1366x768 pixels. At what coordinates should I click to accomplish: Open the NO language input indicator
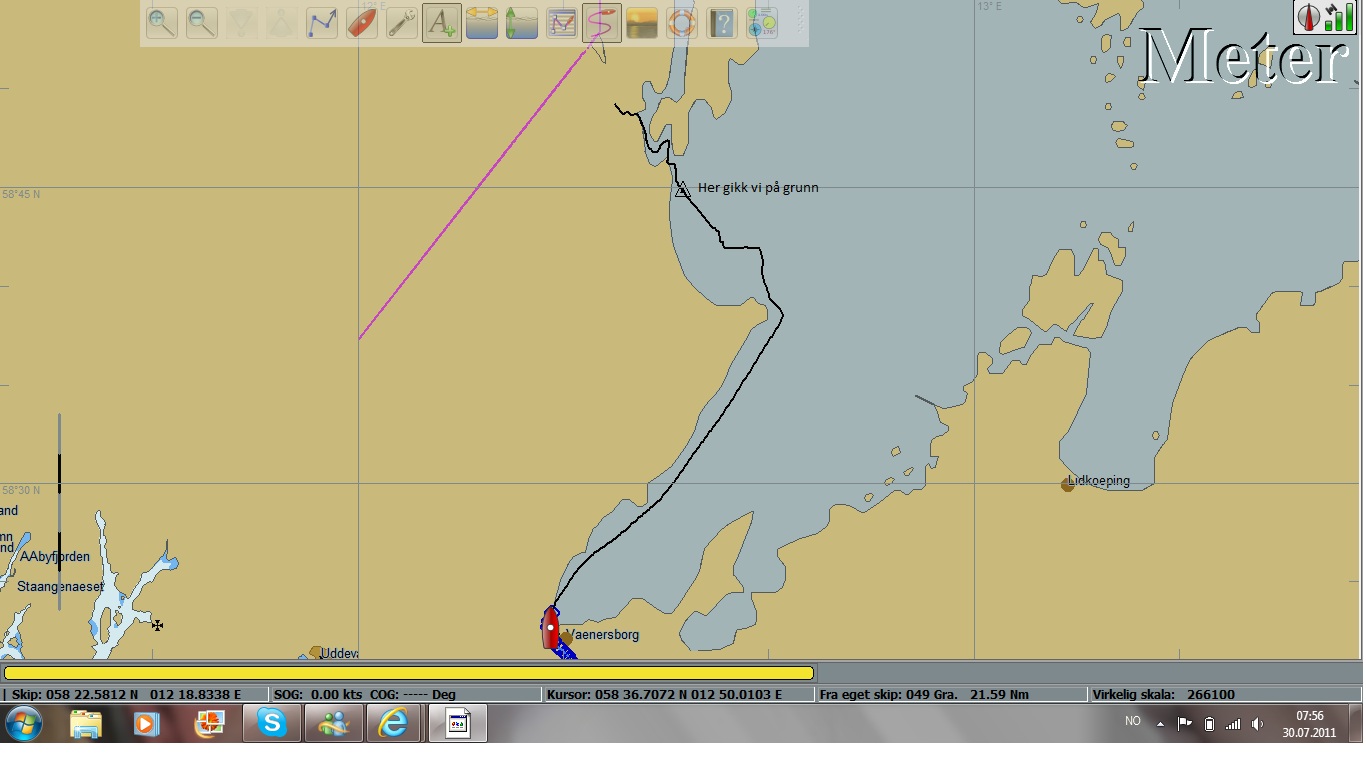(1133, 721)
